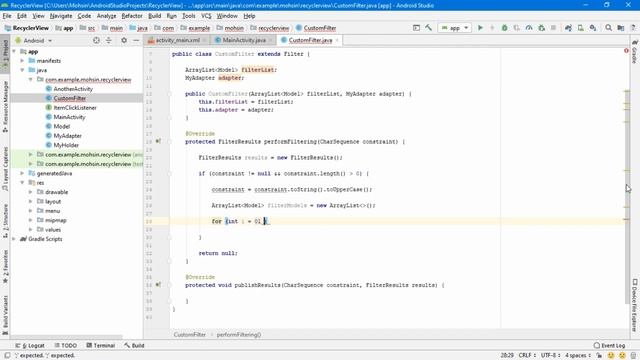The image size is (640, 360).
Task: Click Attach debugger to Android process icon
Action: click(x=542, y=28)
